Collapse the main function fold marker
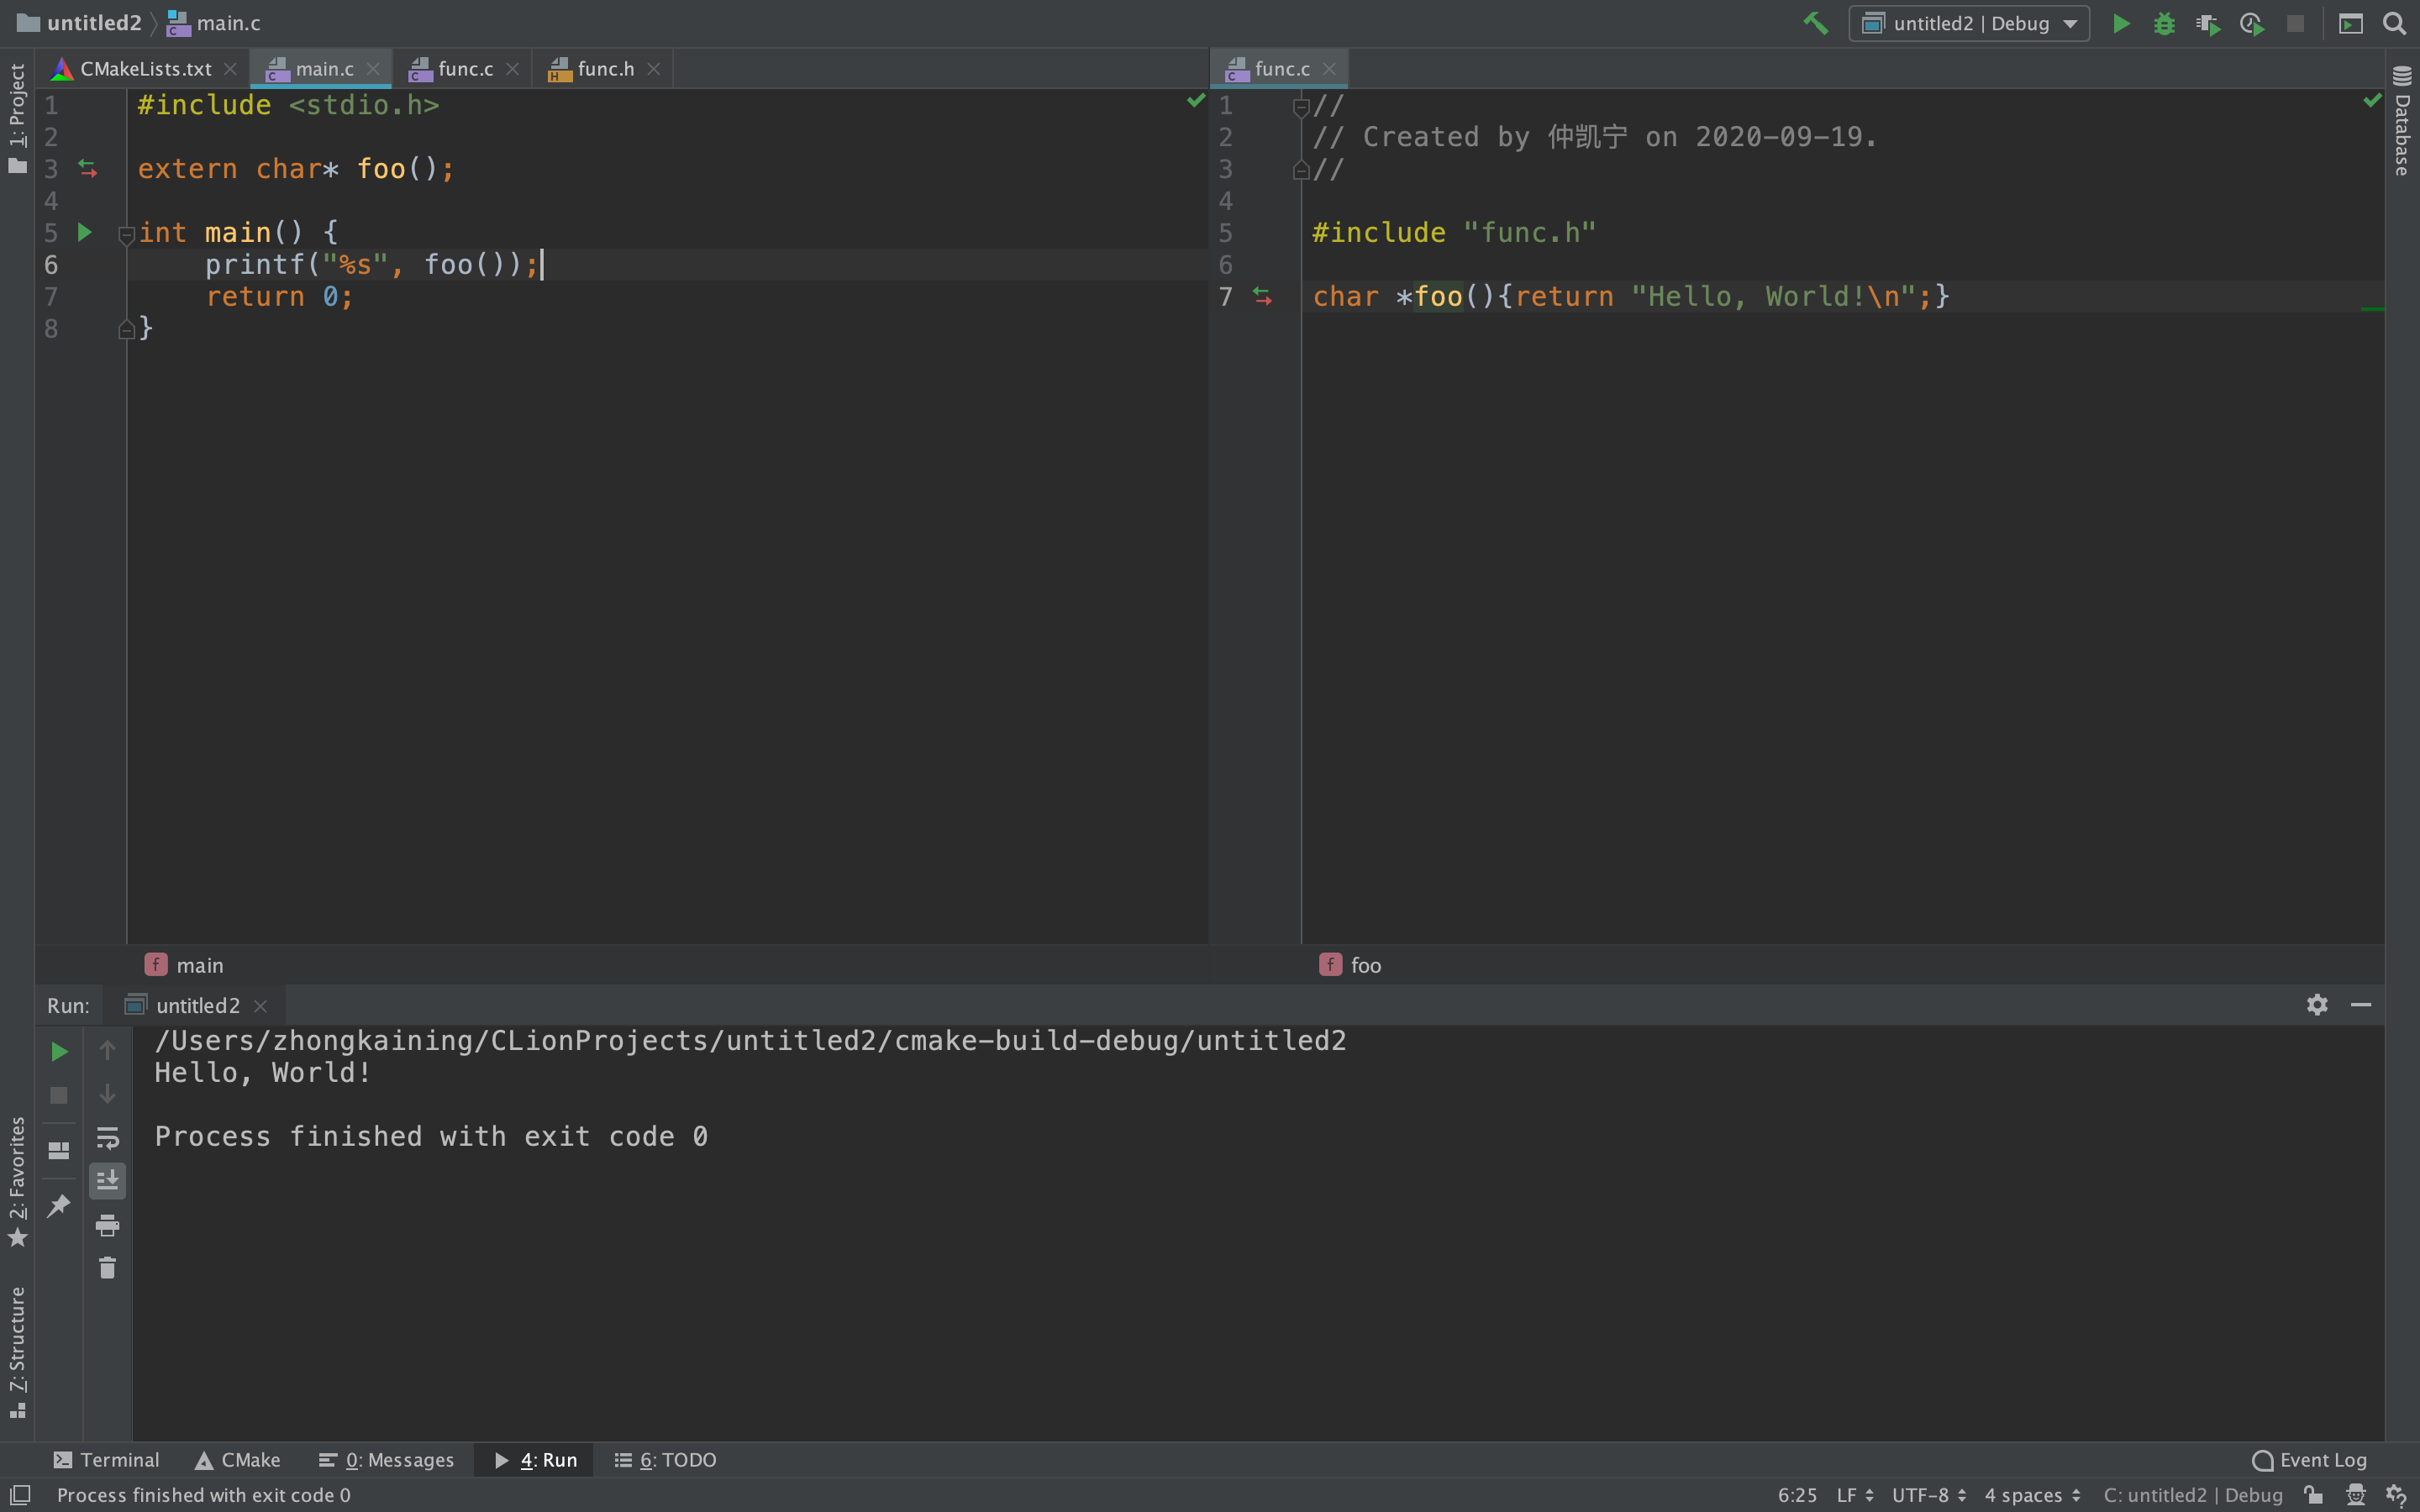Screen dimensions: 2420x1512 (126, 235)
